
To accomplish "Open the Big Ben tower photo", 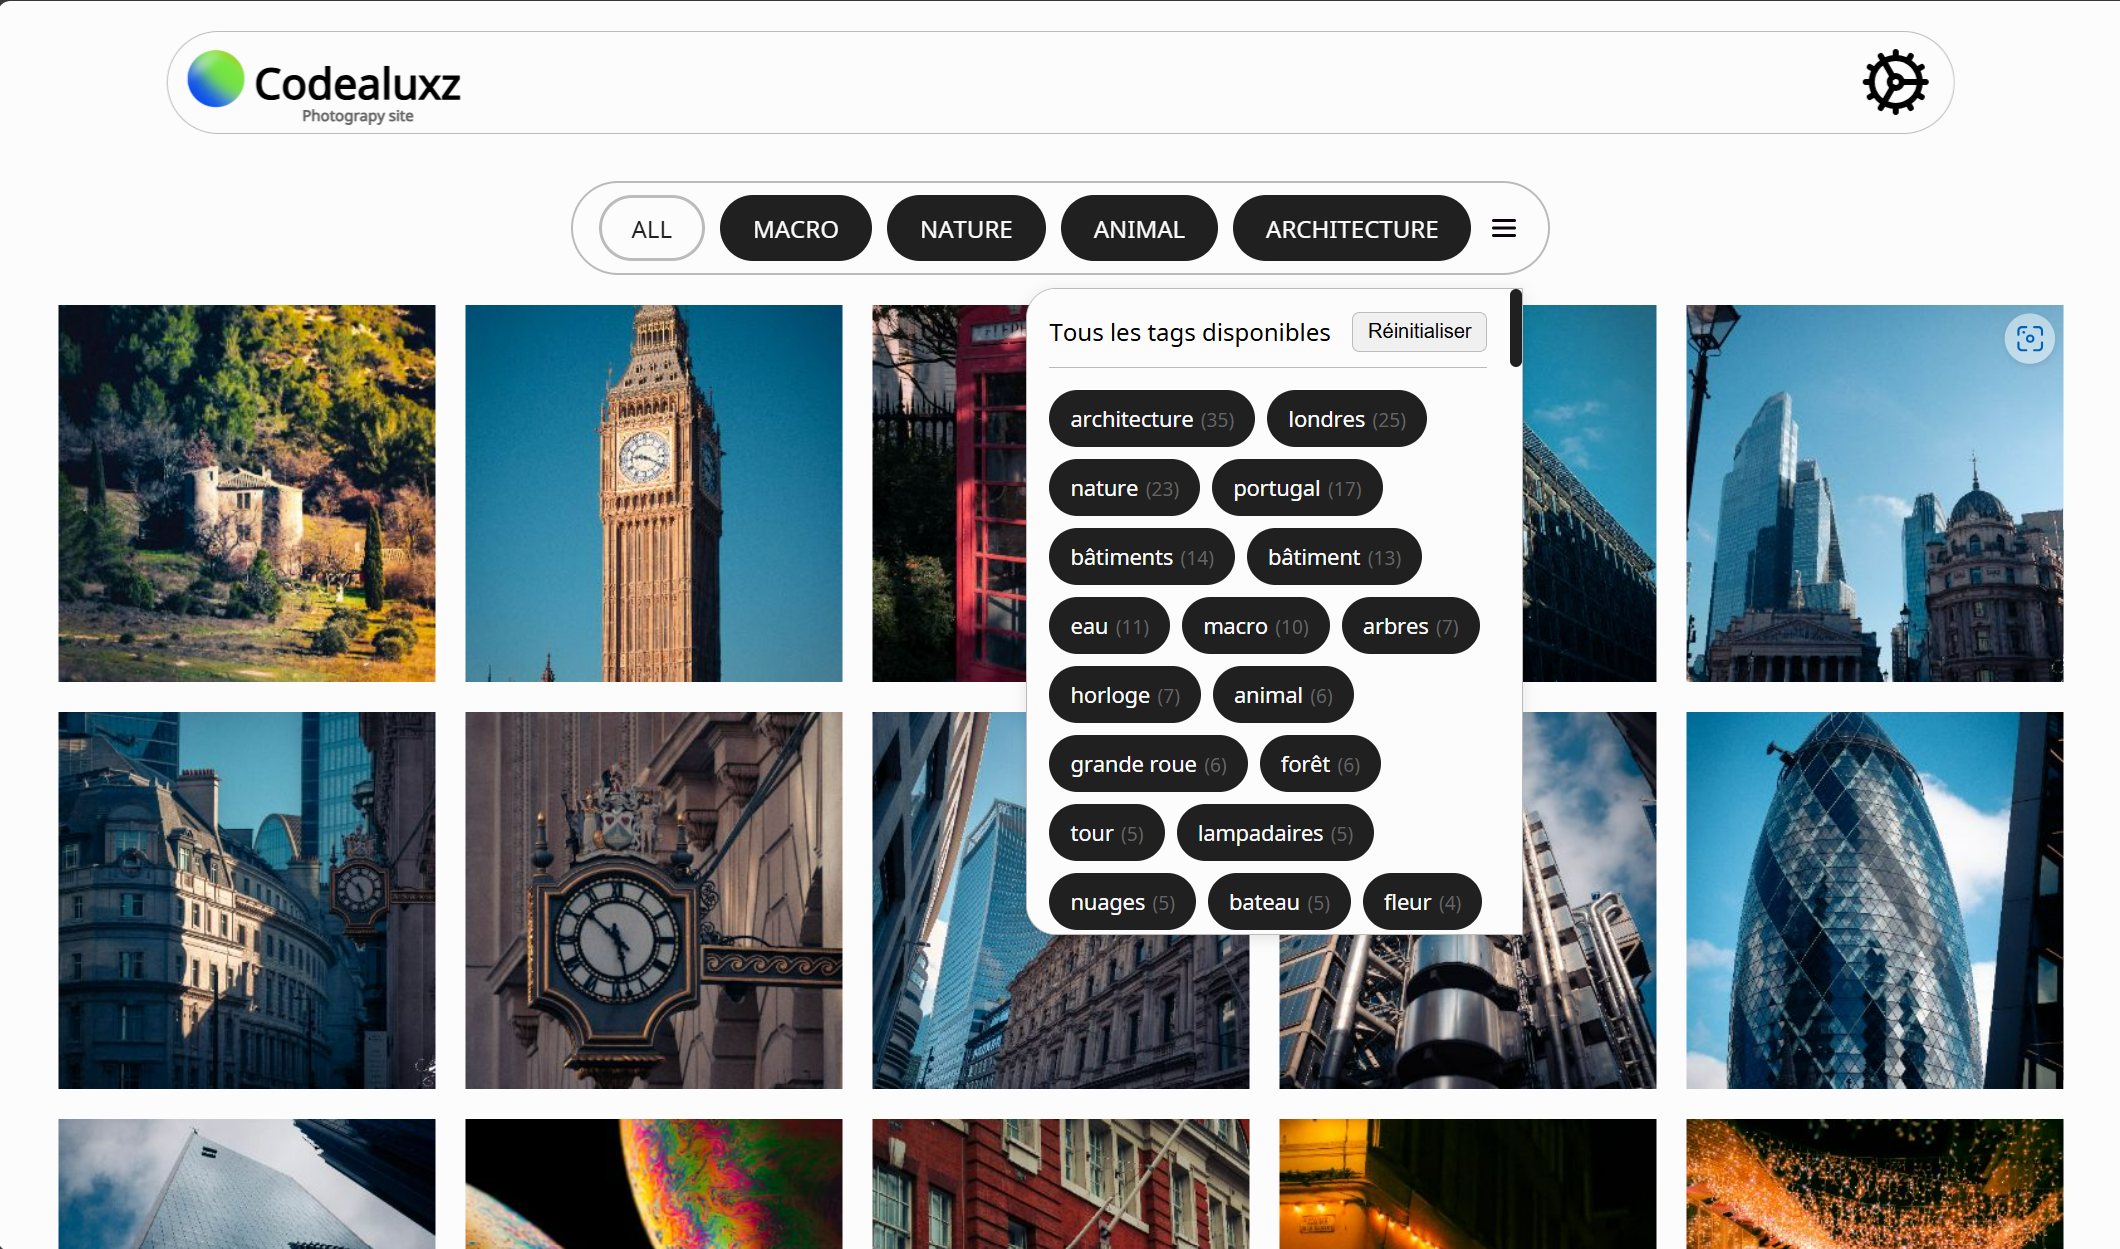I will pos(653,493).
